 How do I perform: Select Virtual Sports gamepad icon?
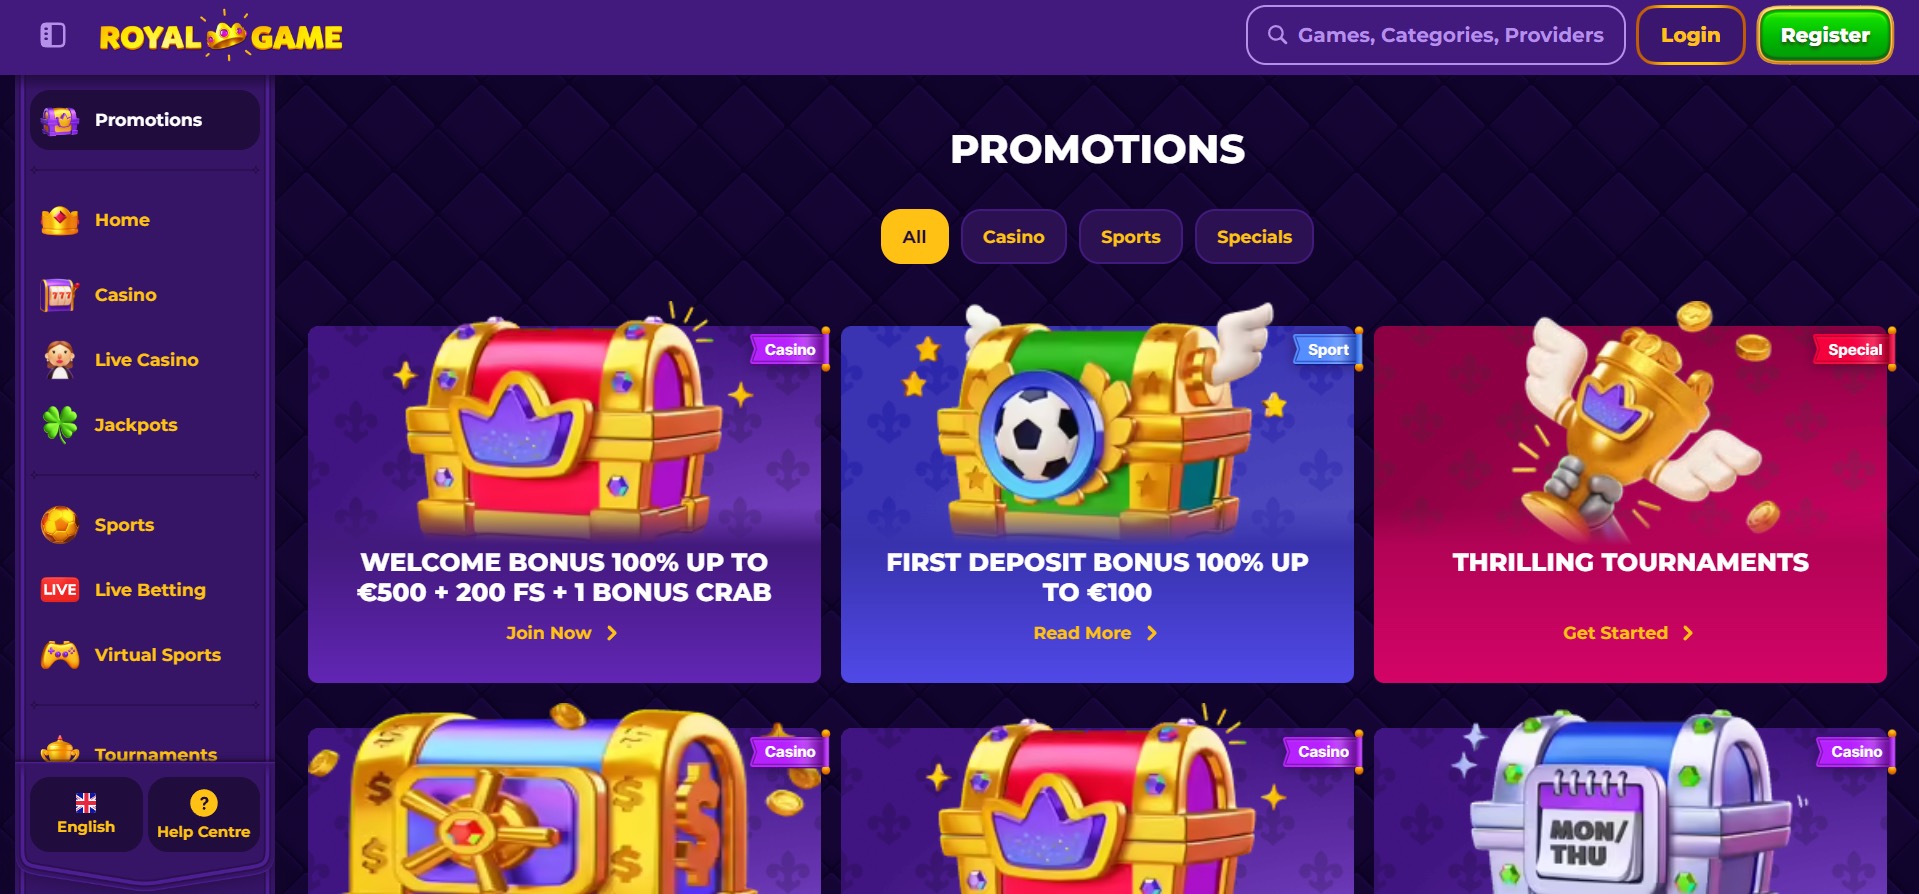point(60,655)
